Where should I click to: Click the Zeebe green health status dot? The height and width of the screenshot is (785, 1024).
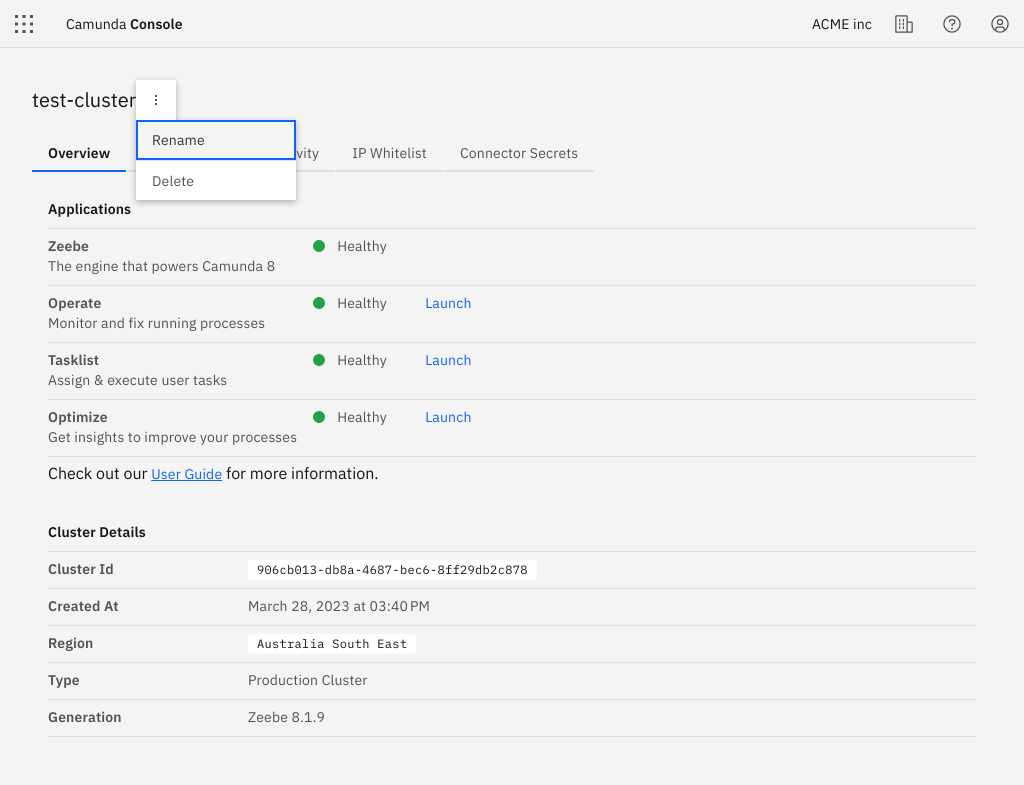(319, 246)
